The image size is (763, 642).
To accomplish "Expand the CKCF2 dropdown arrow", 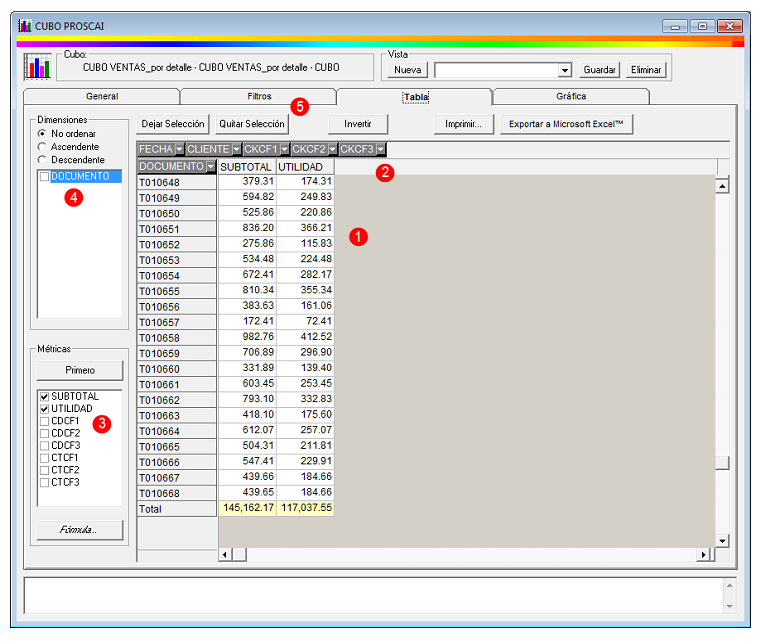I will click(x=332, y=149).
